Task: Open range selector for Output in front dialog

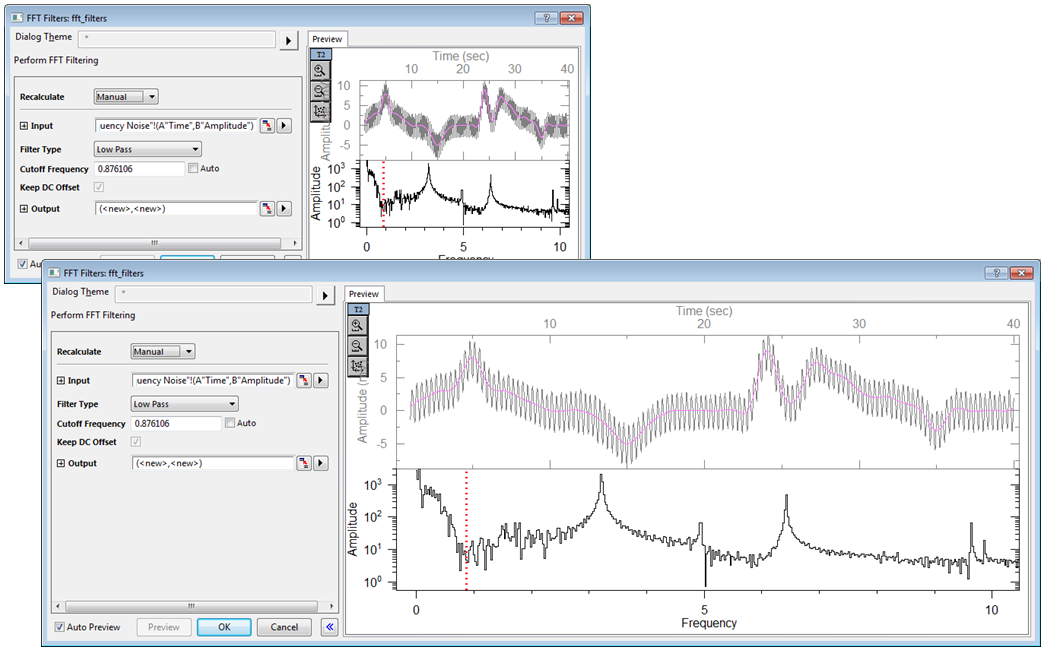Action: click(304, 463)
